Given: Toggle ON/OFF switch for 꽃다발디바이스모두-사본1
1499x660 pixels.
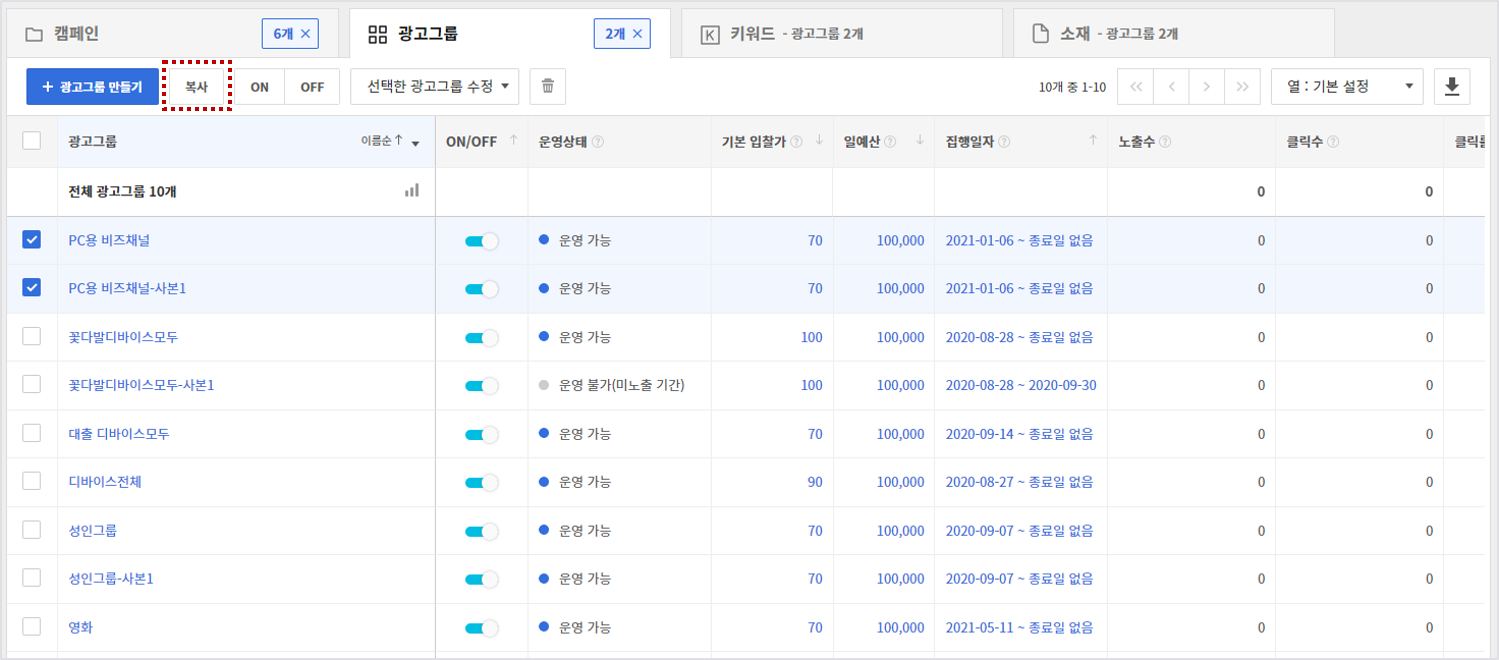Looking at the screenshot, I should pyautogui.click(x=481, y=386).
